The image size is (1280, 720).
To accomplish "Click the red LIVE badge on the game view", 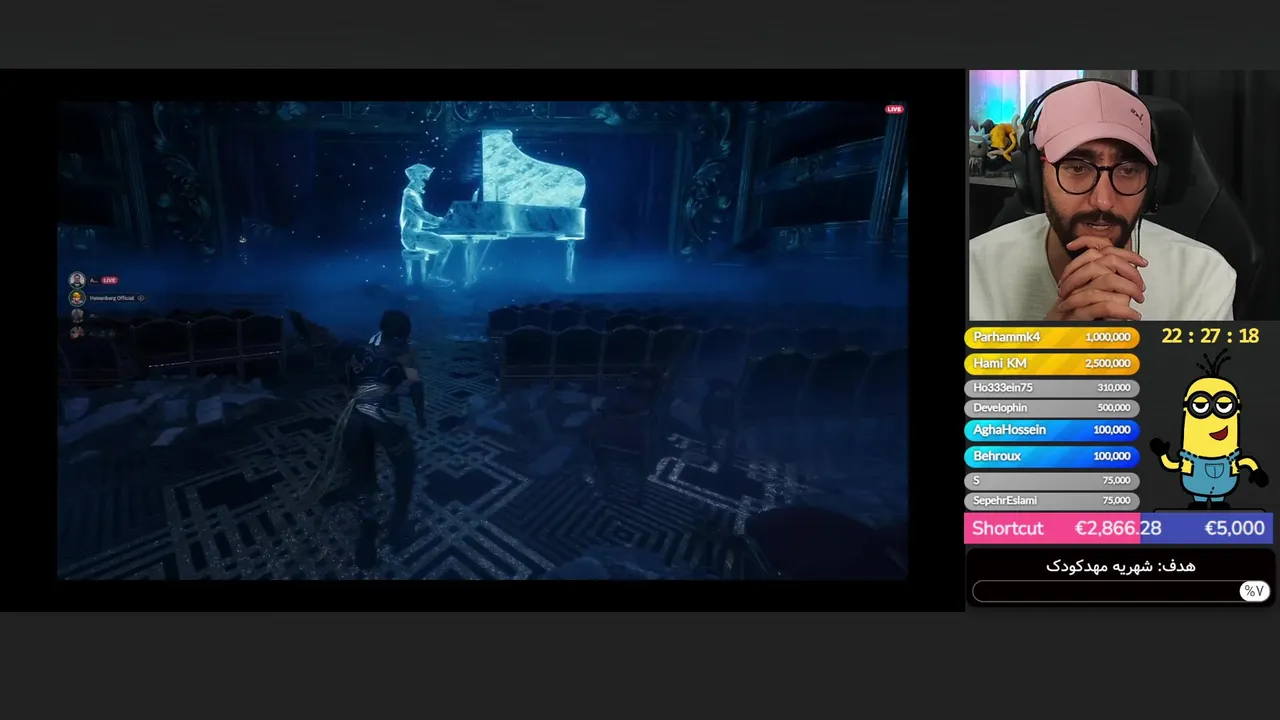I will [x=894, y=109].
